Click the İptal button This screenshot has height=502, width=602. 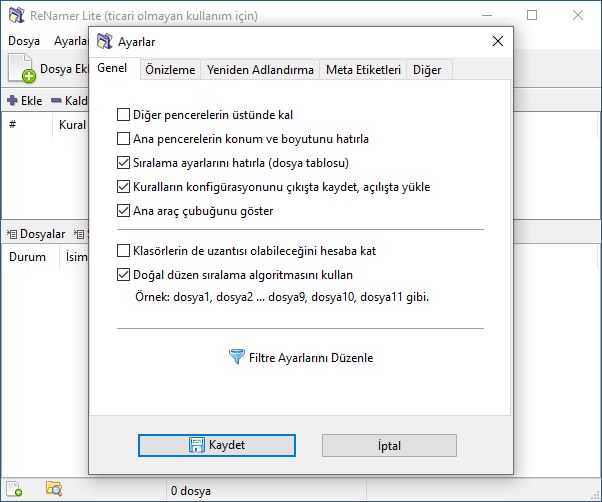pyautogui.click(x=389, y=446)
